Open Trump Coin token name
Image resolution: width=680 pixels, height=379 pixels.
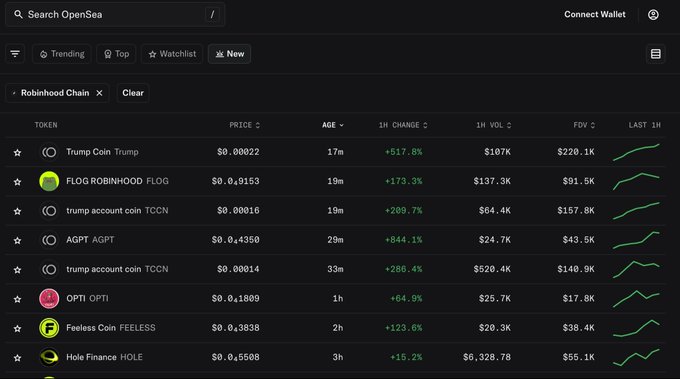(88, 152)
